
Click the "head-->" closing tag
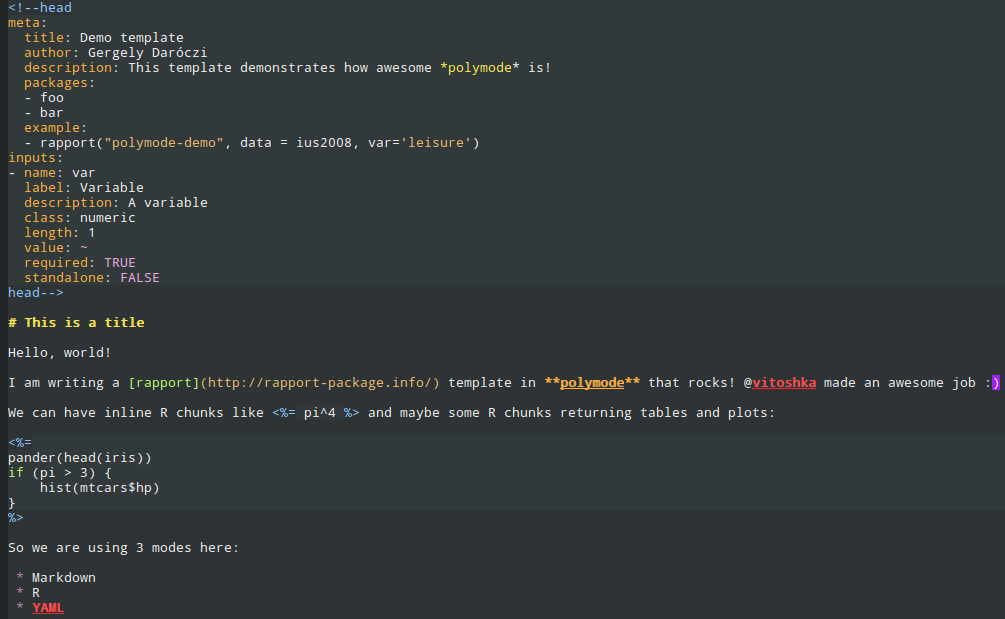(x=36, y=293)
